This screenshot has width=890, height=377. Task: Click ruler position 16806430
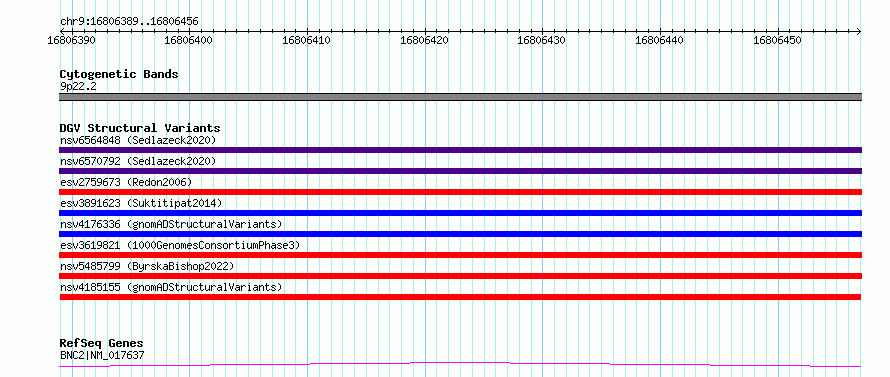[x=542, y=40]
